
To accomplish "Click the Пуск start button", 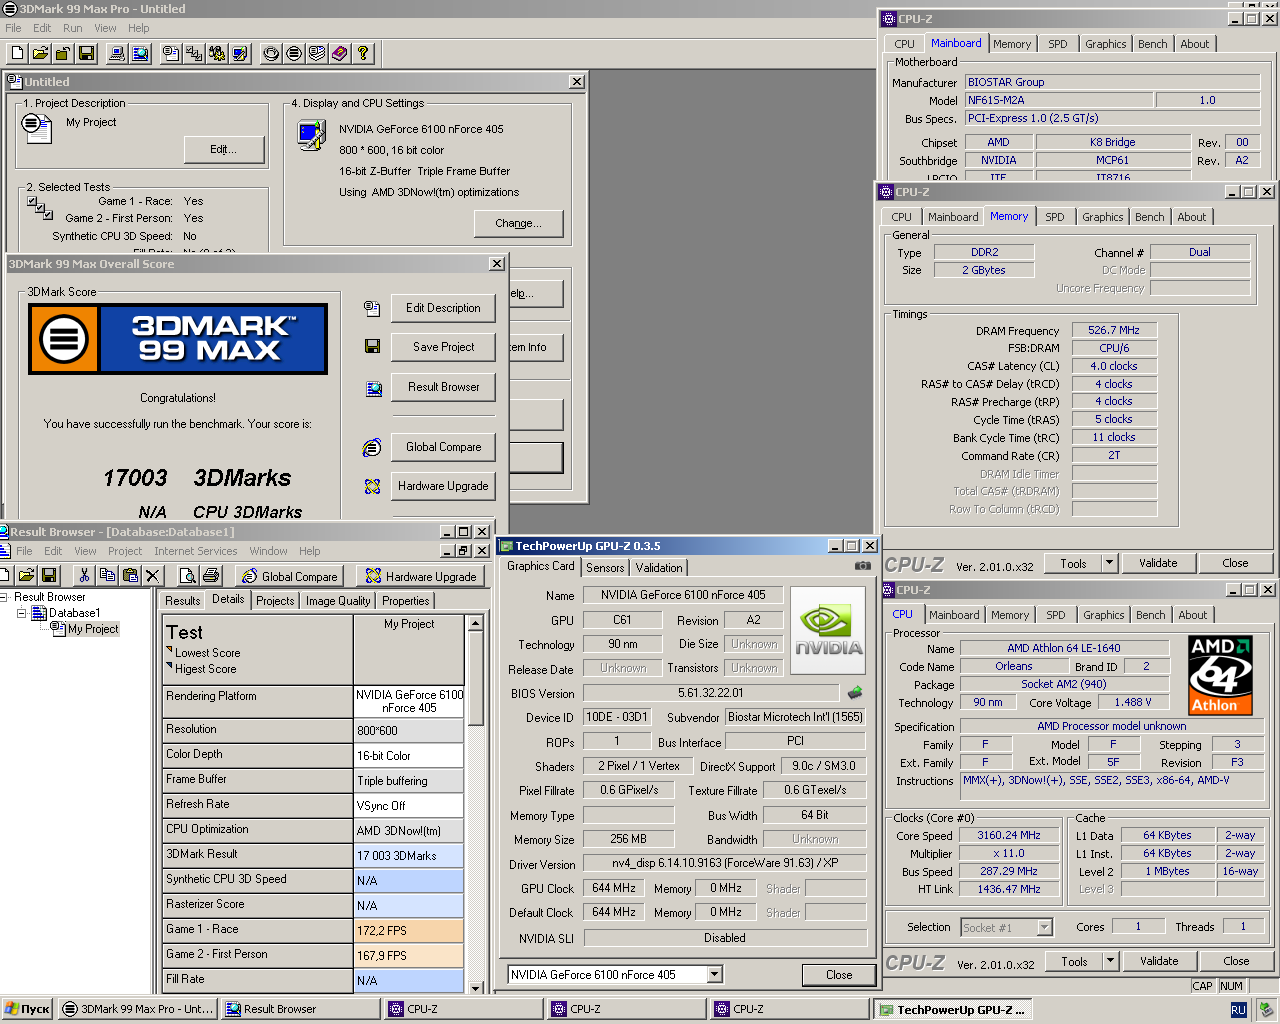I will [x=28, y=1010].
